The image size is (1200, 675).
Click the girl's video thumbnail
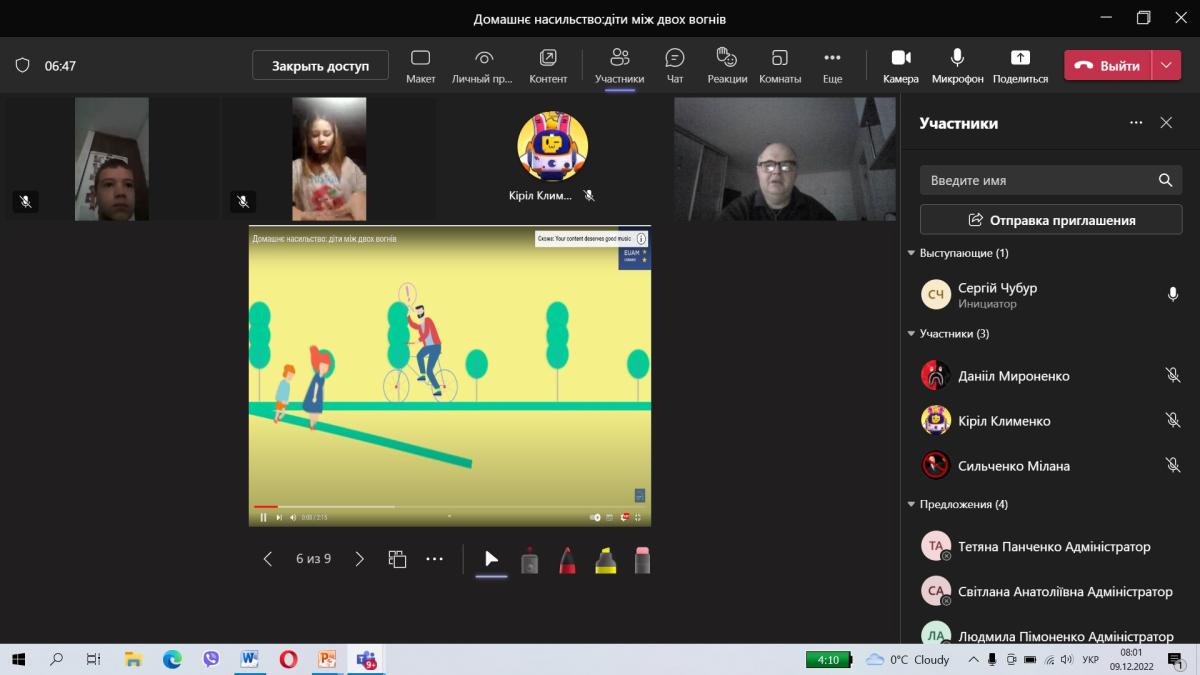[329, 158]
